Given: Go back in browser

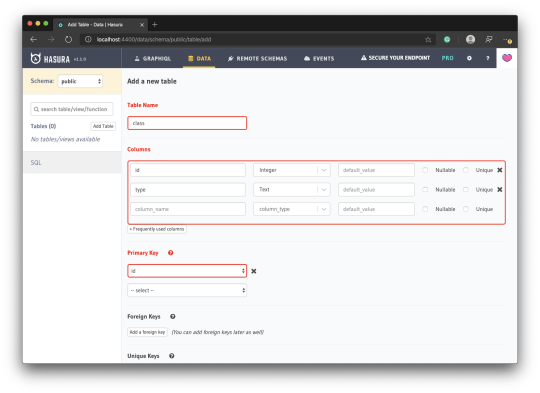Looking at the screenshot, I should (x=33, y=40).
